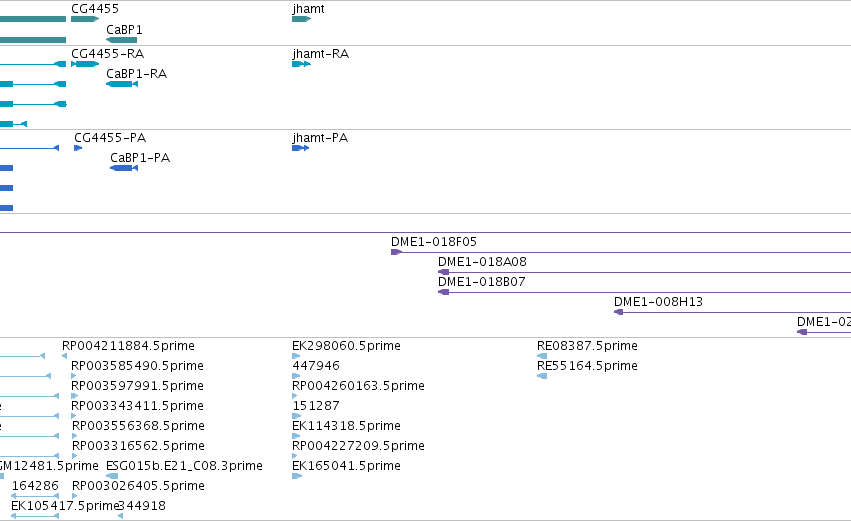Click the EK165041.5prime EST marker
This screenshot has height=521, width=851.
pos(297,476)
